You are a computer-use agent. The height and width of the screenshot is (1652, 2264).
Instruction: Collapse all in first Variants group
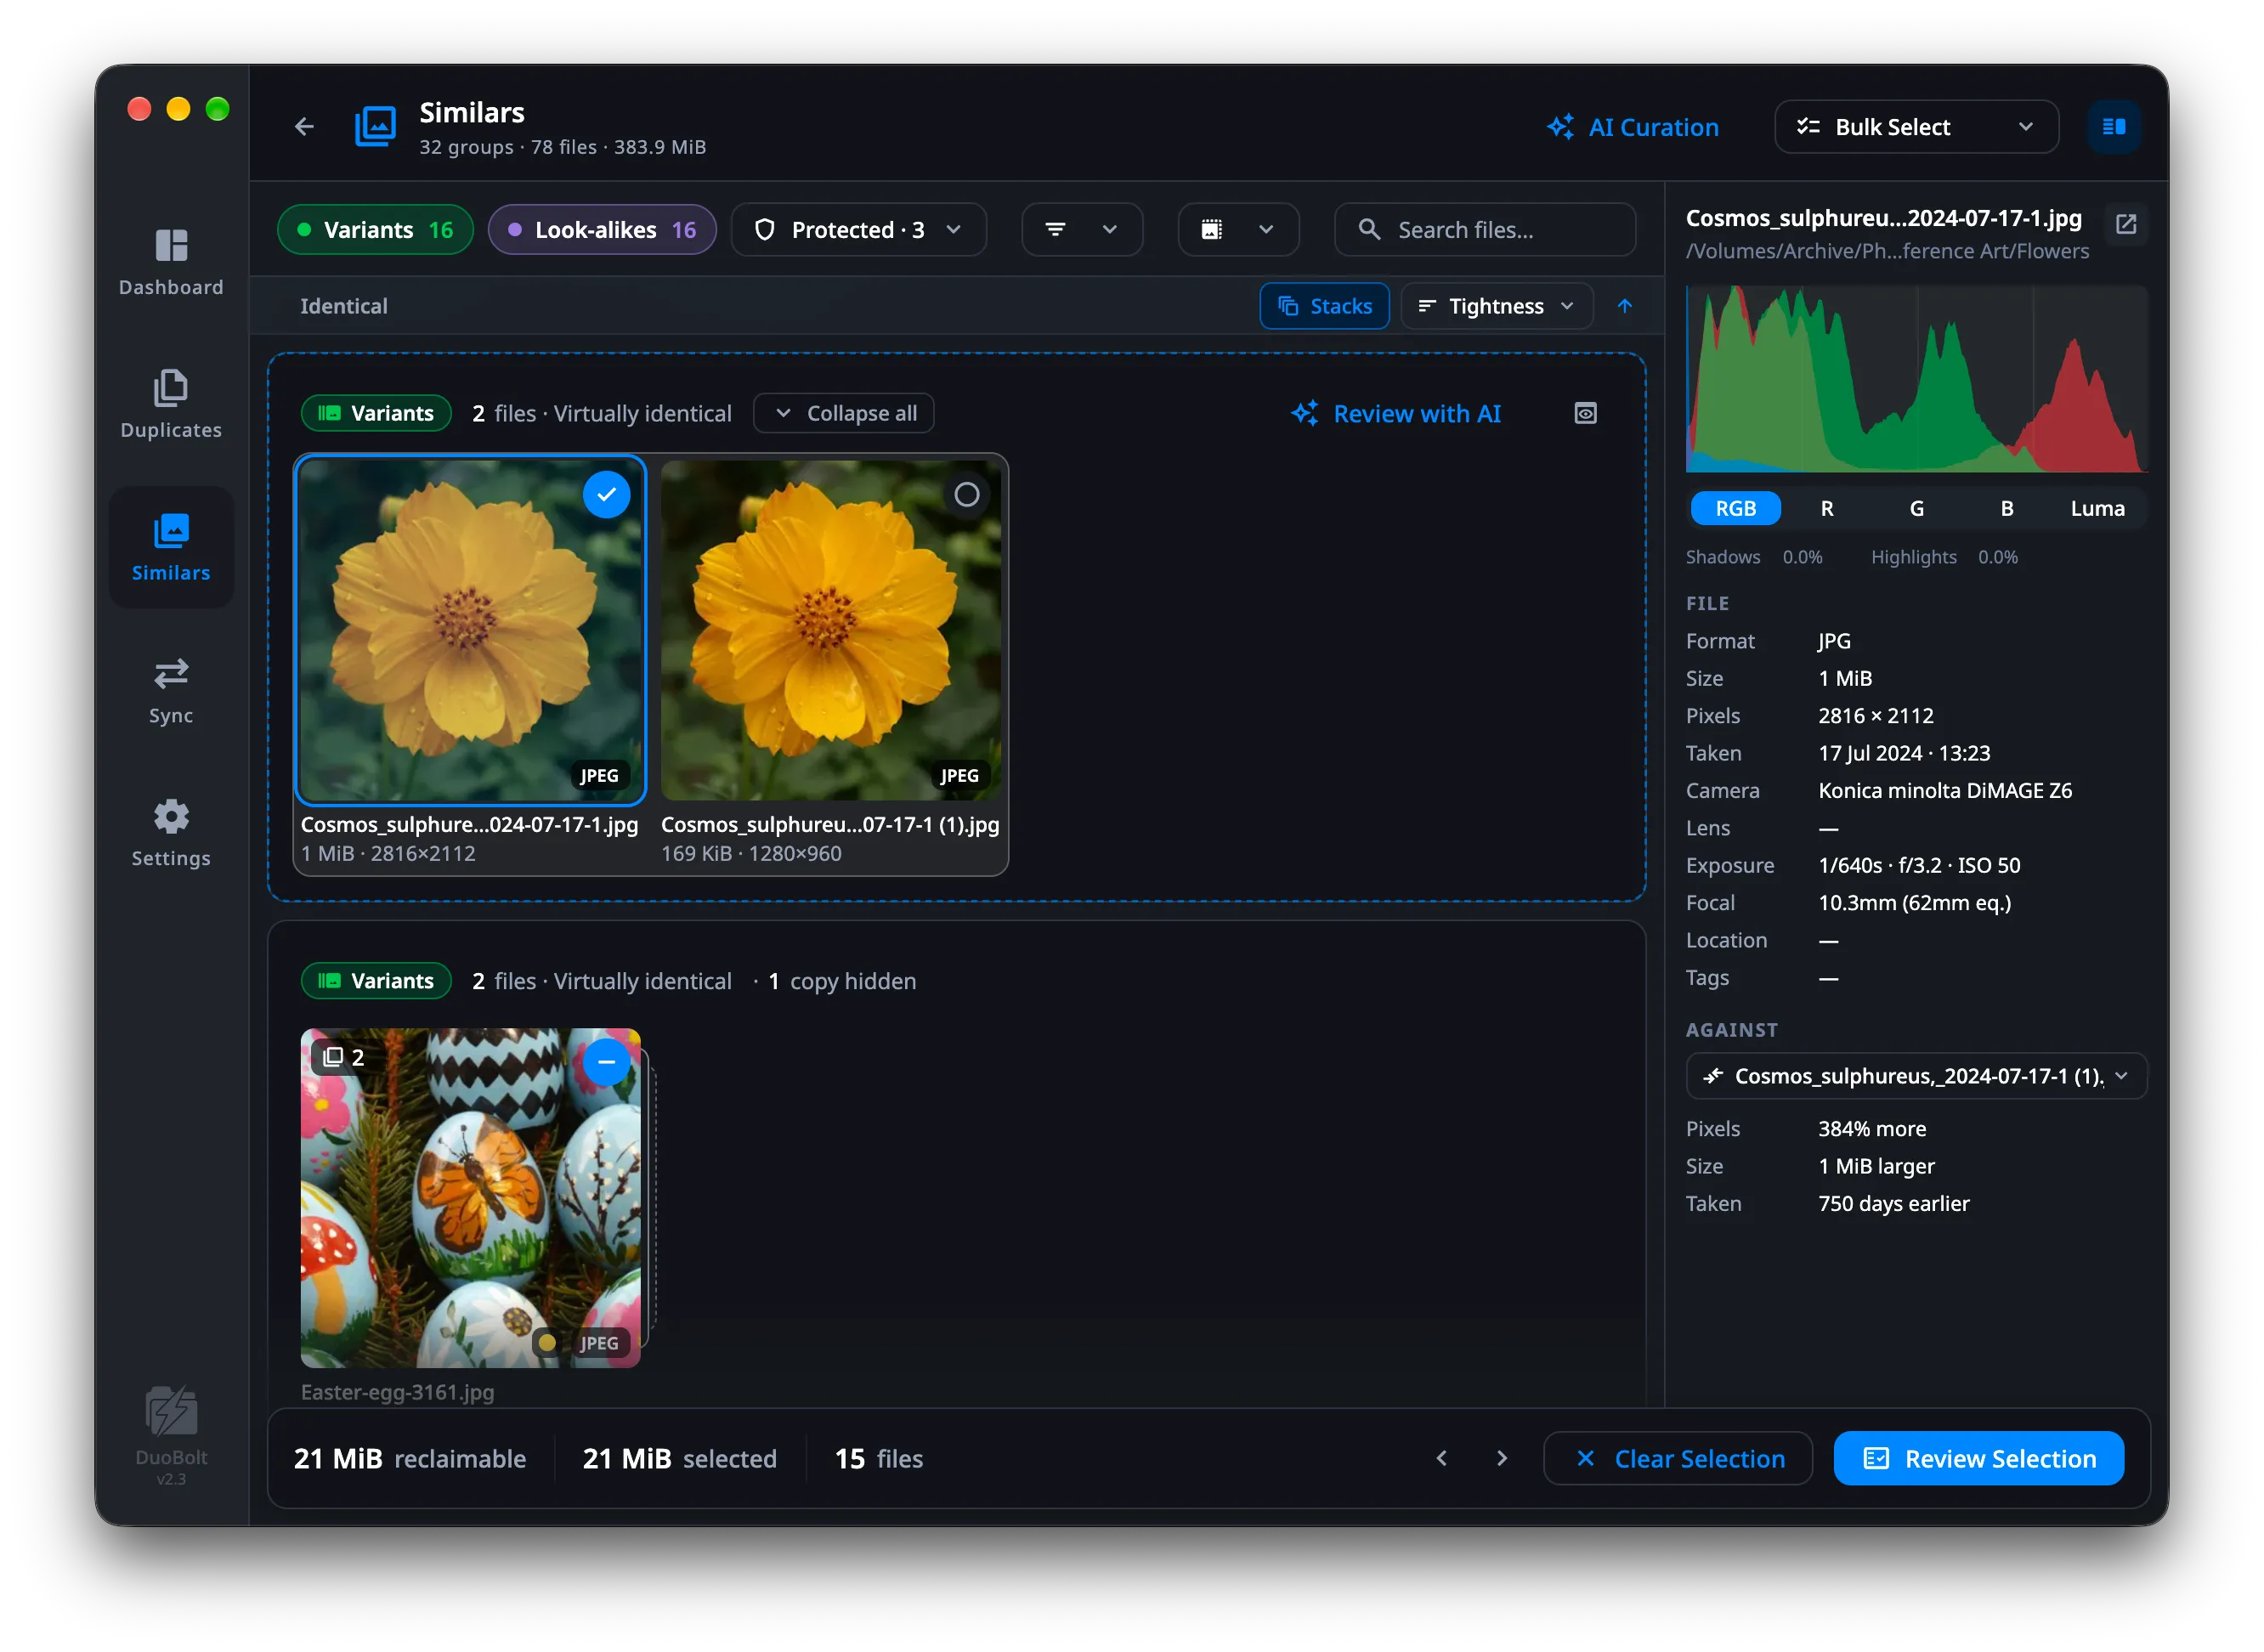click(843, 414)
